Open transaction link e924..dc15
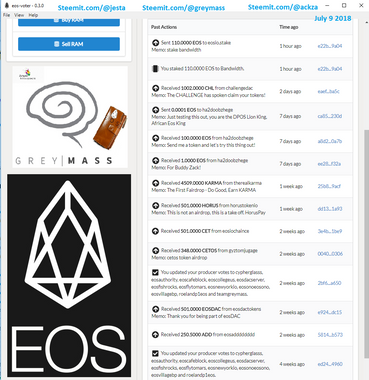 point(330,312)
